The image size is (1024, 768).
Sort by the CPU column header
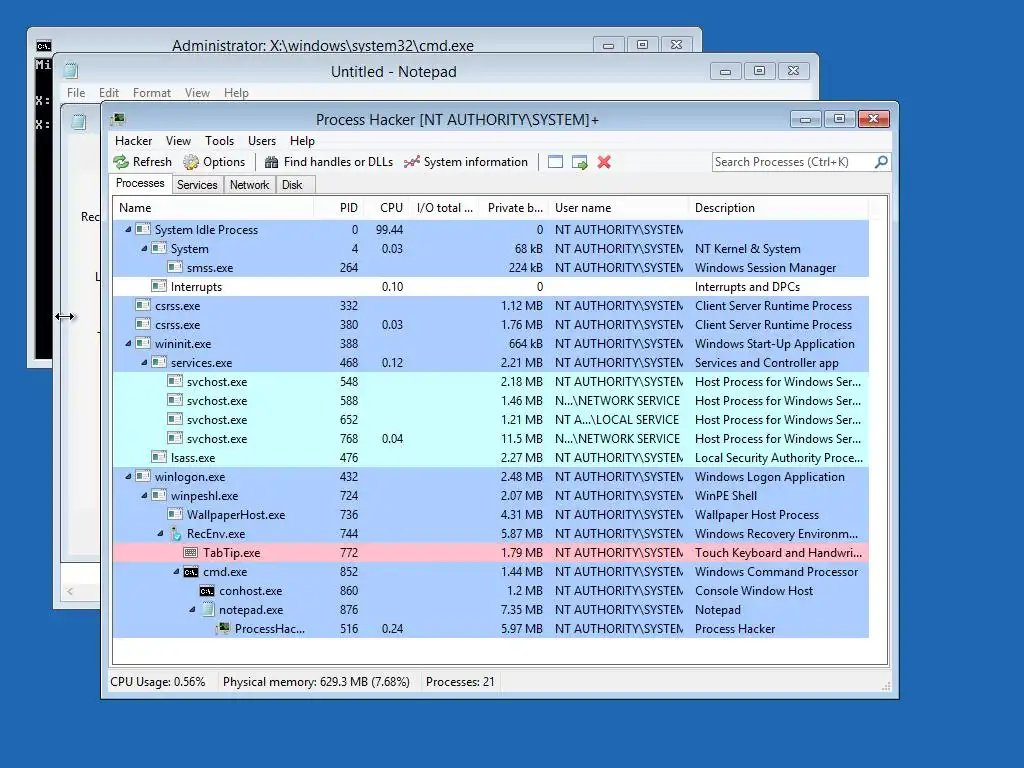tap(387, 208)
